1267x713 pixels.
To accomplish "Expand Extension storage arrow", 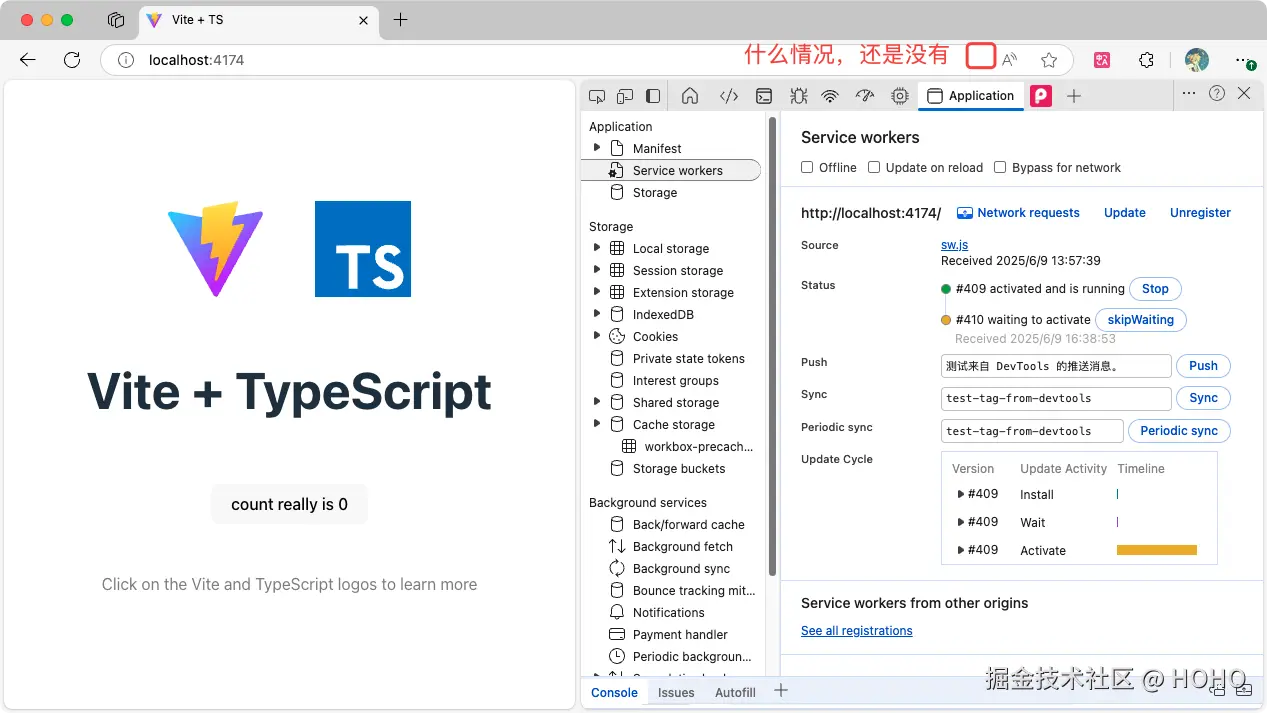I will pyautogui.click(x=597, y=292).
